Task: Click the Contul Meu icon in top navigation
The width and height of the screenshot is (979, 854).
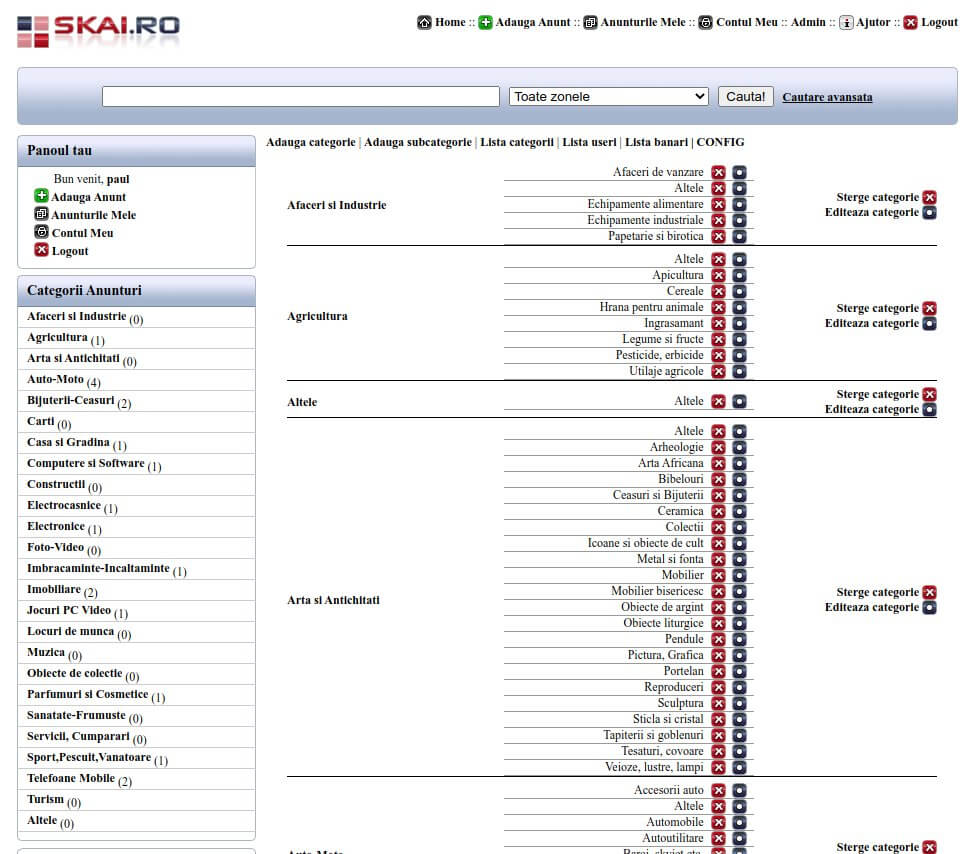Action: [x=706, y=22]
